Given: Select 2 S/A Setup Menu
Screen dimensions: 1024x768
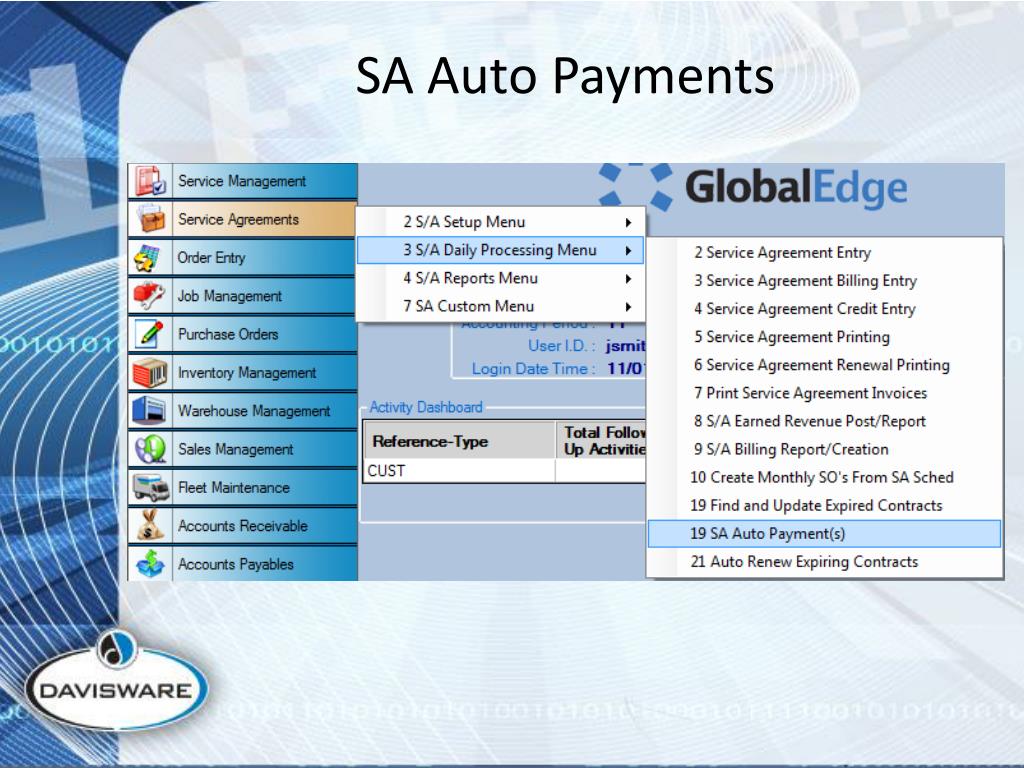Looking at the screenshot, I should point(500,222).
